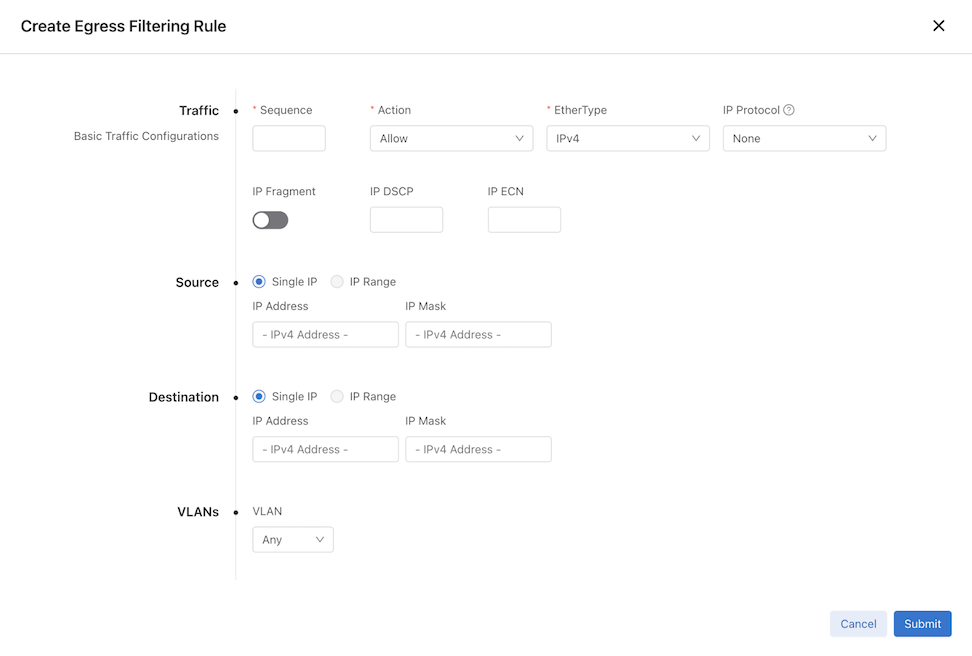Click the Source IP Mask field
Viewport: 972px width, 656px height.
point(478,335)
